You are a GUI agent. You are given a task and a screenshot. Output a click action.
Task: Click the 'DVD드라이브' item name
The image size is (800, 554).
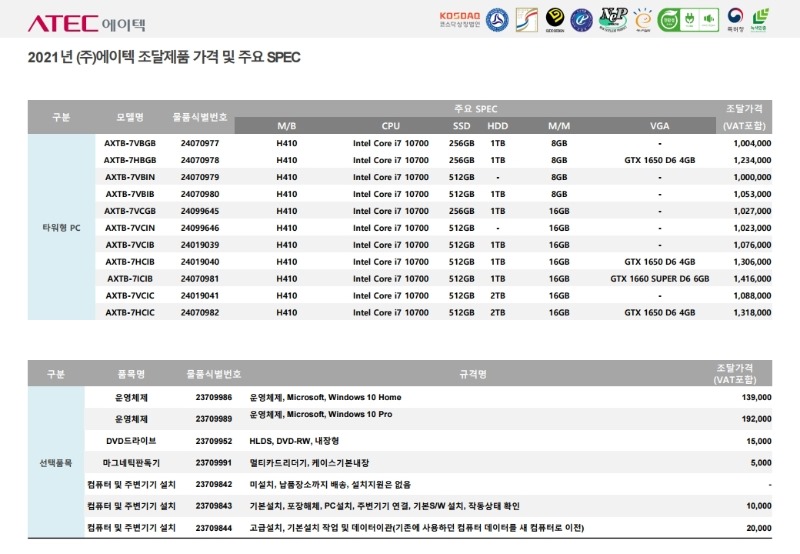point(131,441)
